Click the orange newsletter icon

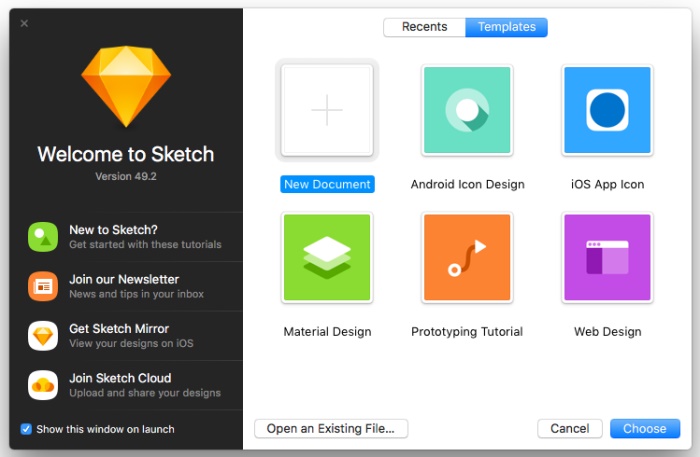[43, 287]
